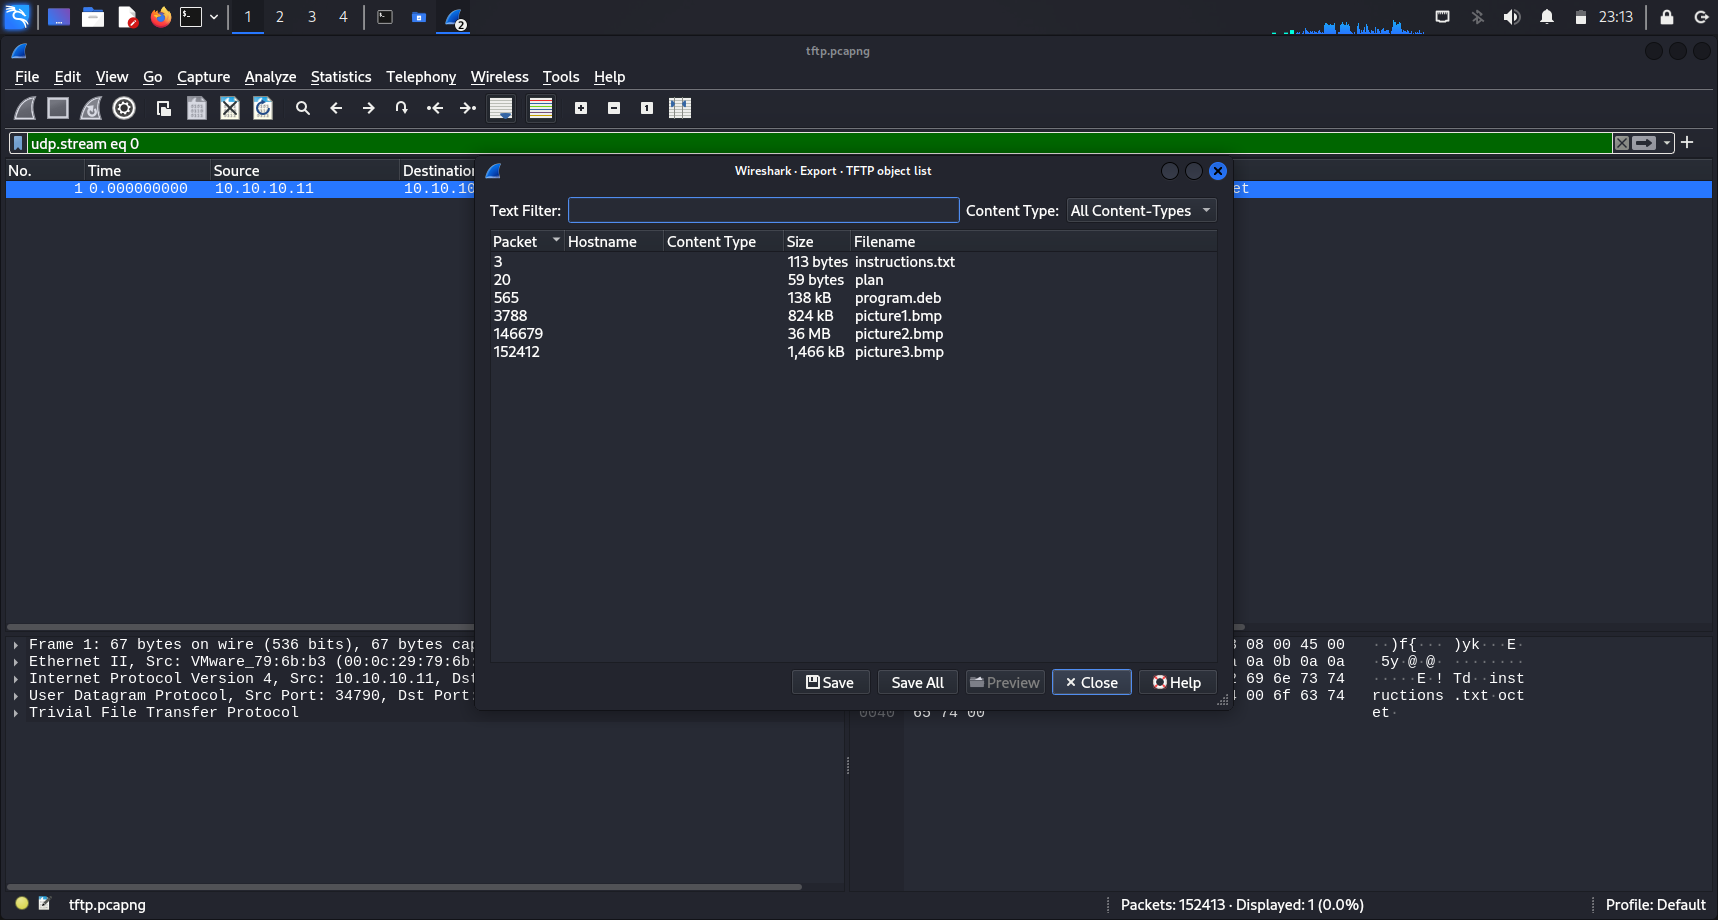The width and height of the screenshot is (1718, 920).
Task: Expand the Frame 1 details row
Action: 16,645
